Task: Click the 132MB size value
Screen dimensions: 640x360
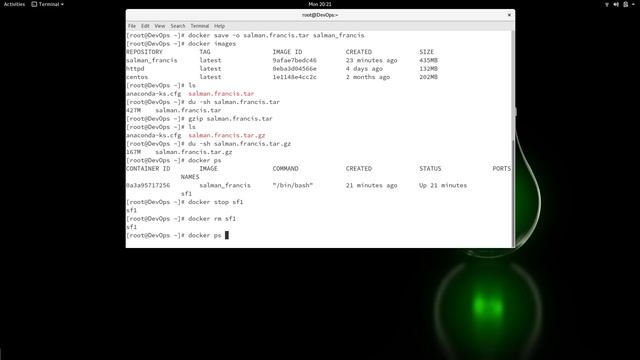Action: pyautogui.click(x=428, y=69)
